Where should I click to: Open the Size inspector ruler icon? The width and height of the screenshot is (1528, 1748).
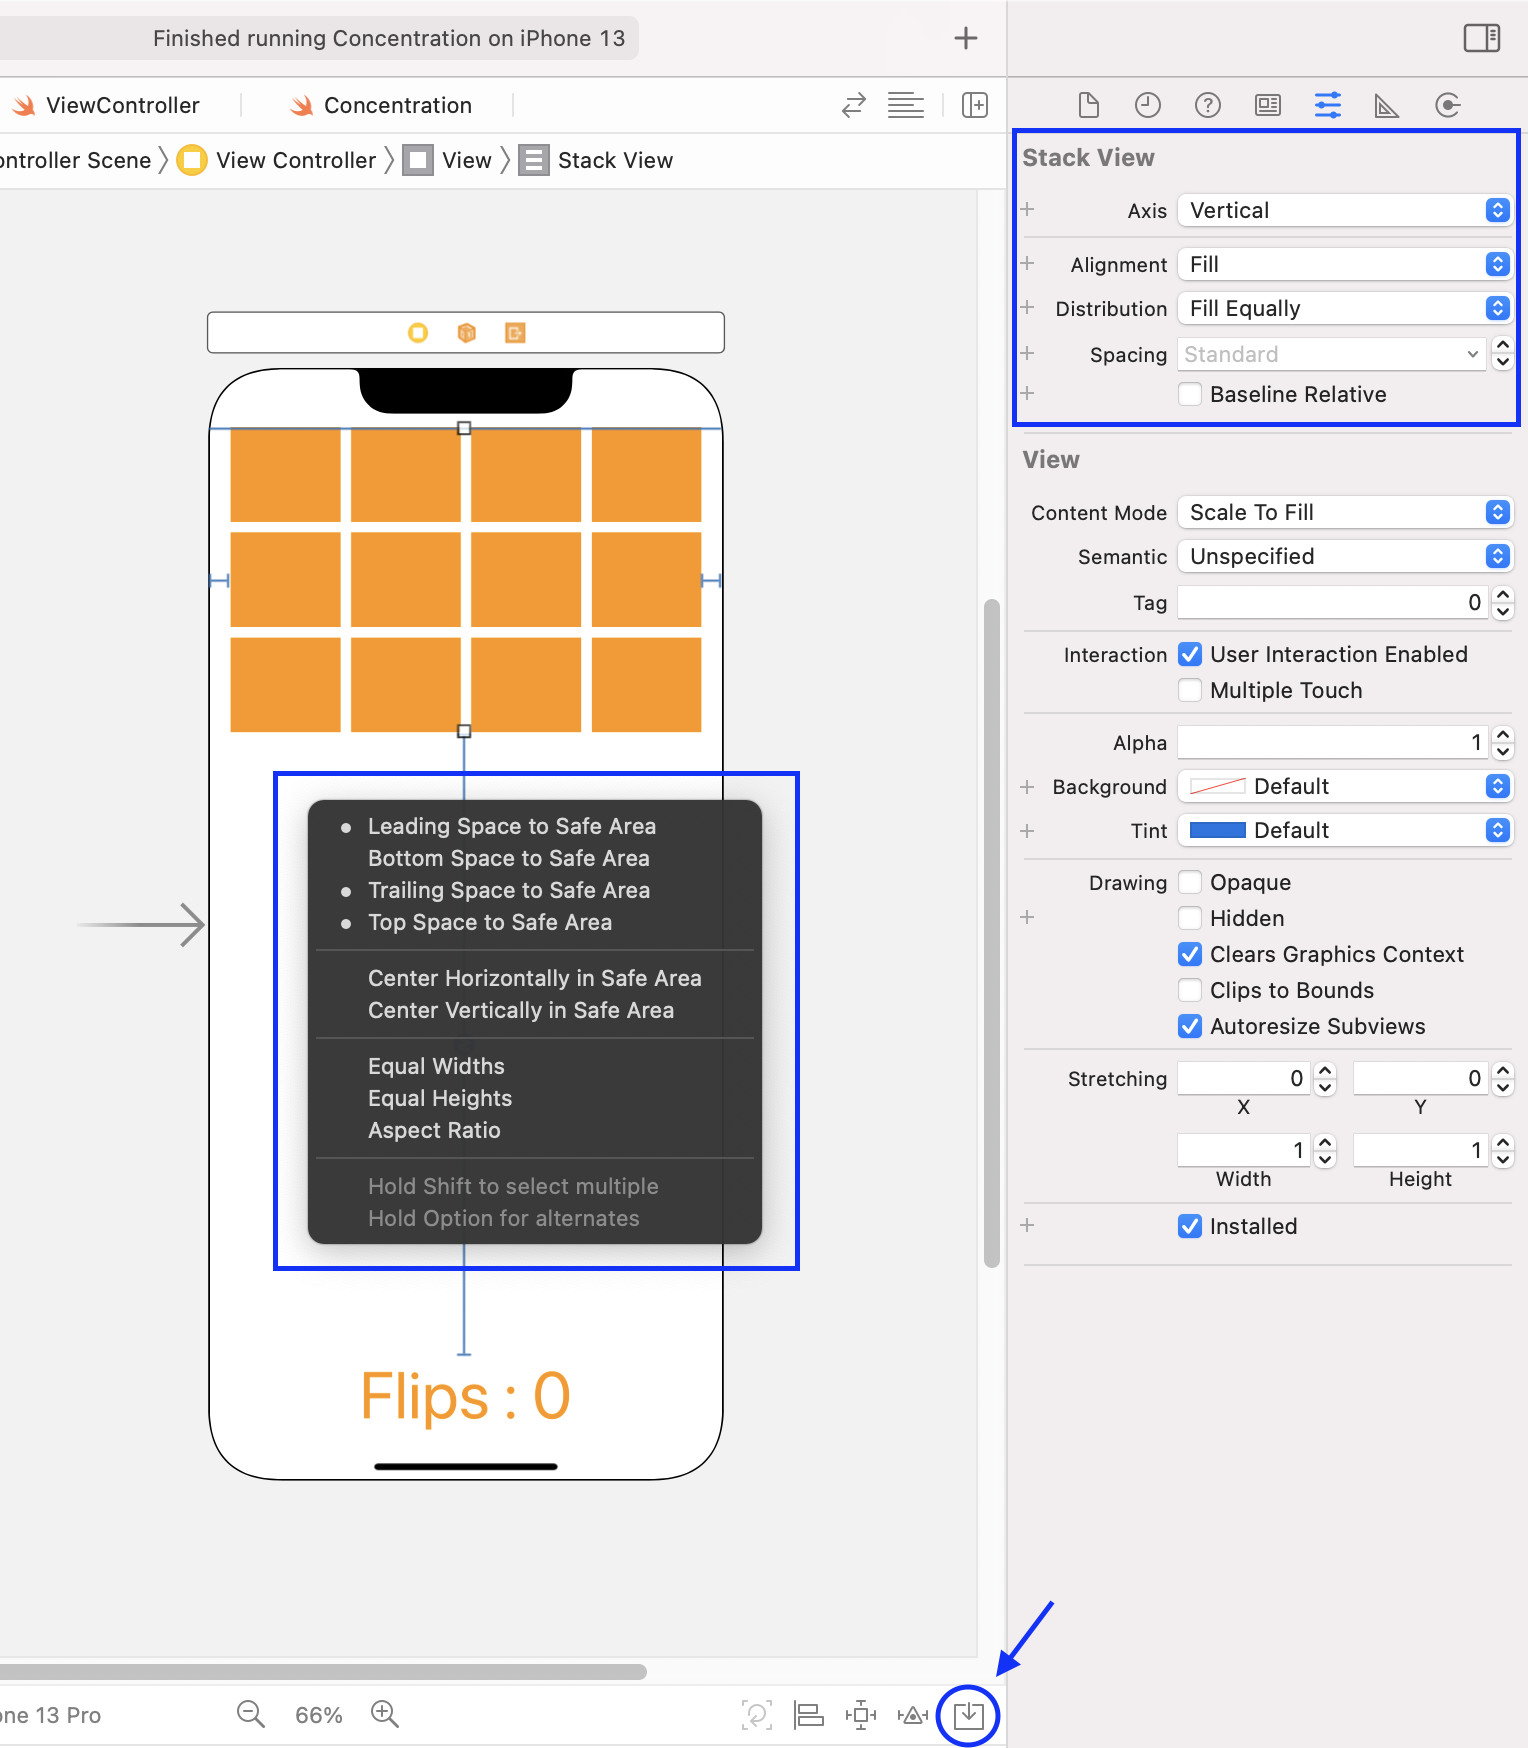1387,105
